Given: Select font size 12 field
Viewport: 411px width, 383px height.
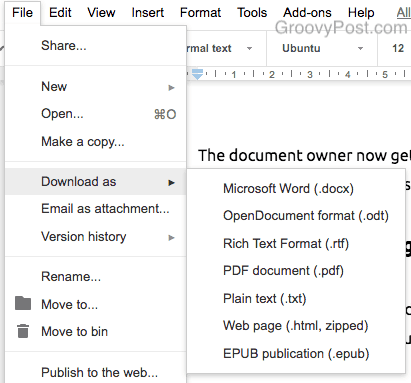Looking at the screenshot, I should [398, 48].
